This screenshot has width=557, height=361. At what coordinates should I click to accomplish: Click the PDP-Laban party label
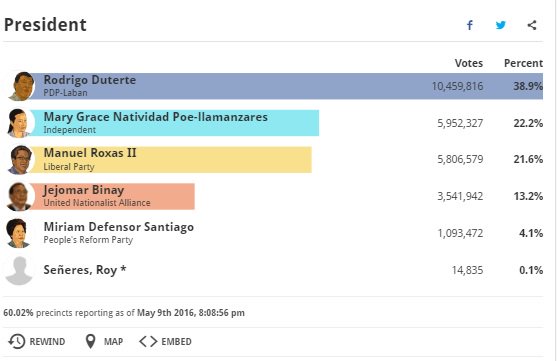[65, 93]
